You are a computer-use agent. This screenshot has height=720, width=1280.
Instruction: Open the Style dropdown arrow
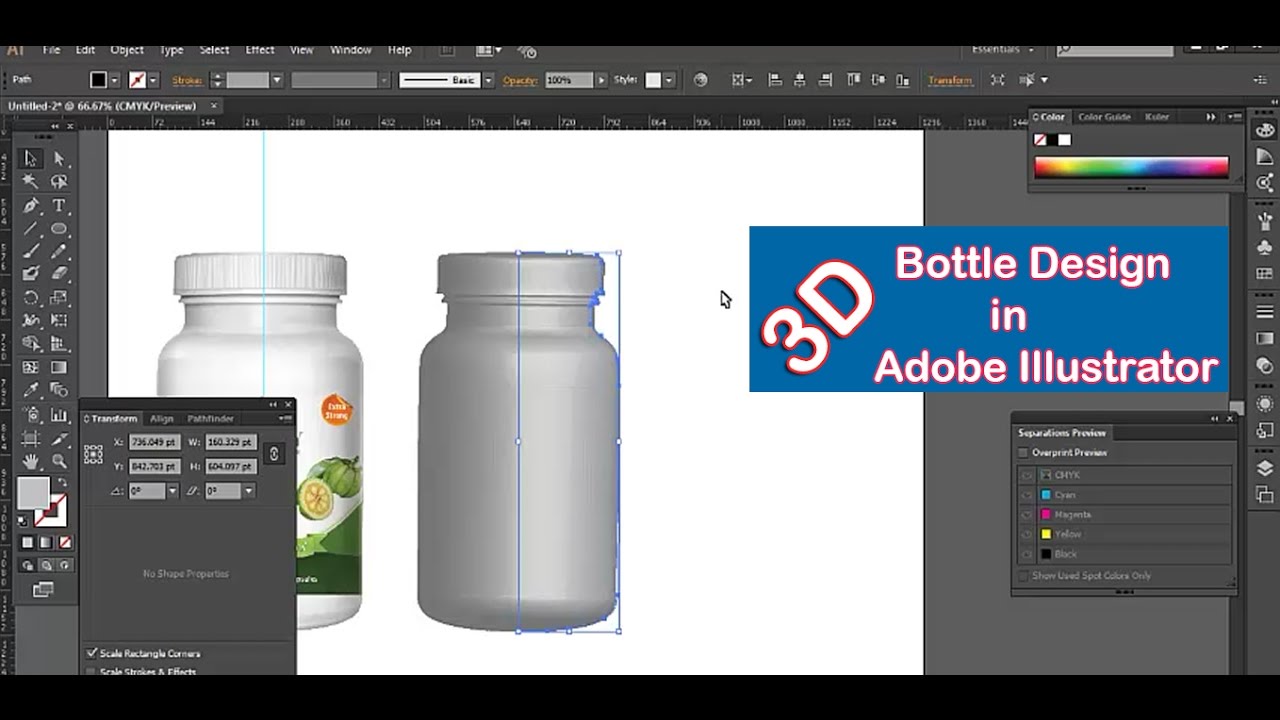[x=669, y=80]
